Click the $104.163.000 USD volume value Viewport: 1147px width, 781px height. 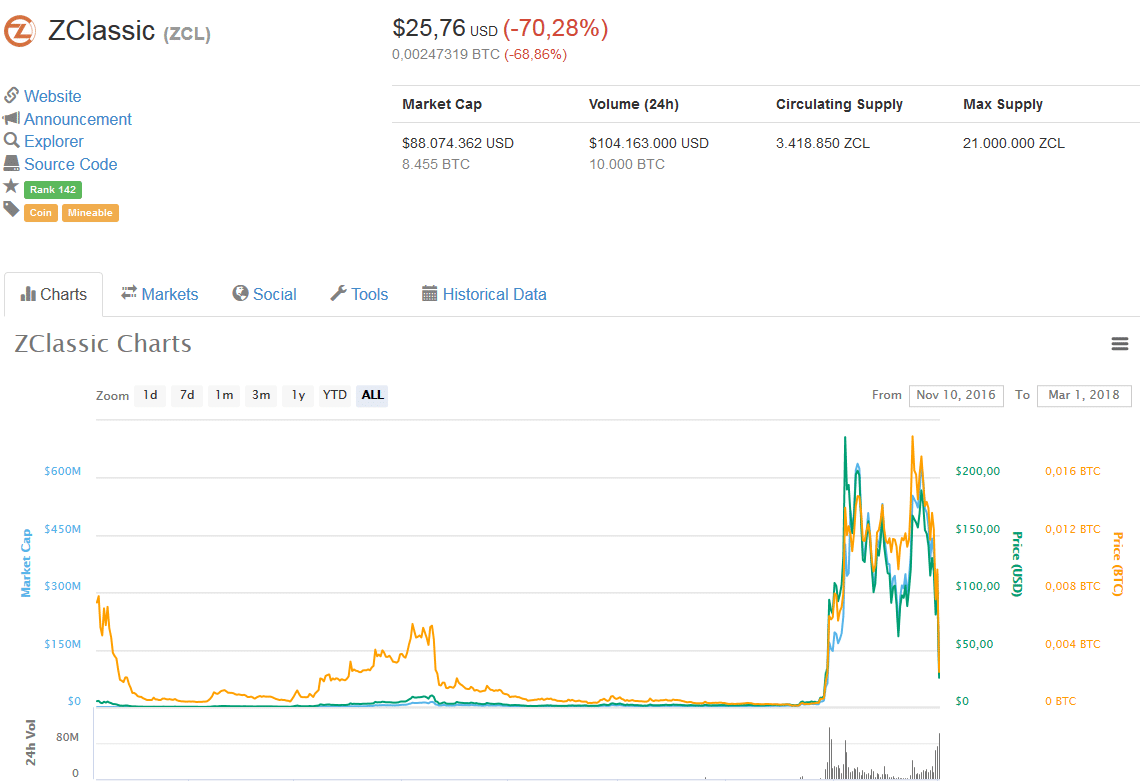tap(649, 143)
